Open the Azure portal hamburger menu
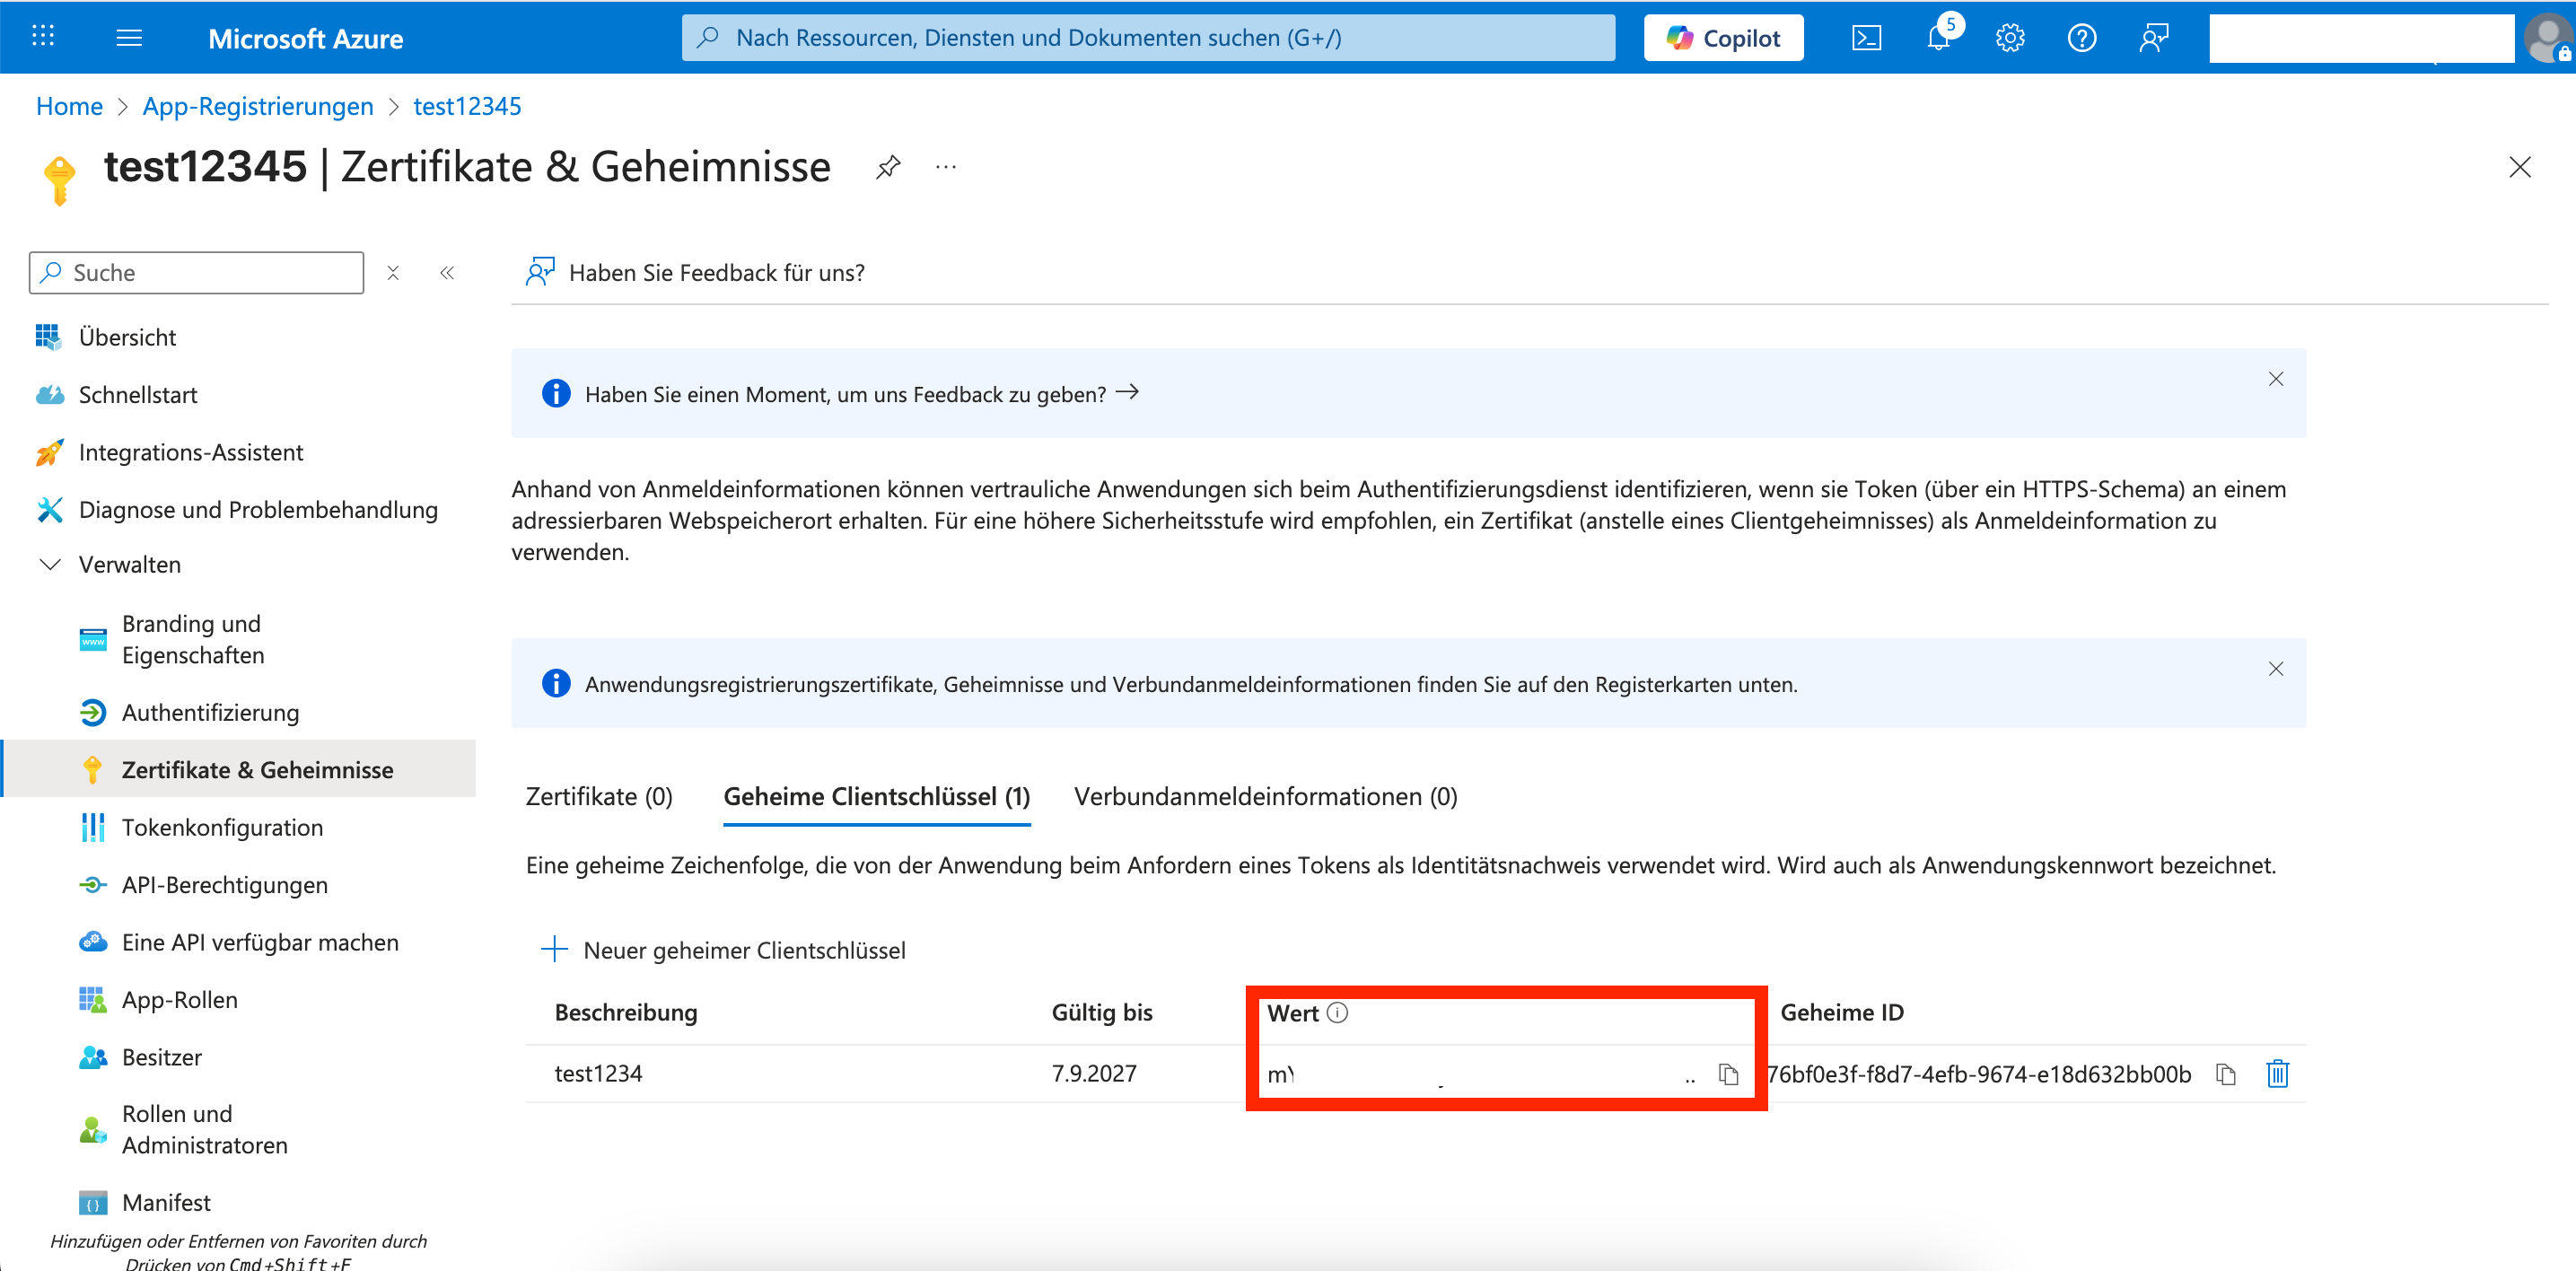This screenshot has height=1271, width=2576. tap(129, 38)
